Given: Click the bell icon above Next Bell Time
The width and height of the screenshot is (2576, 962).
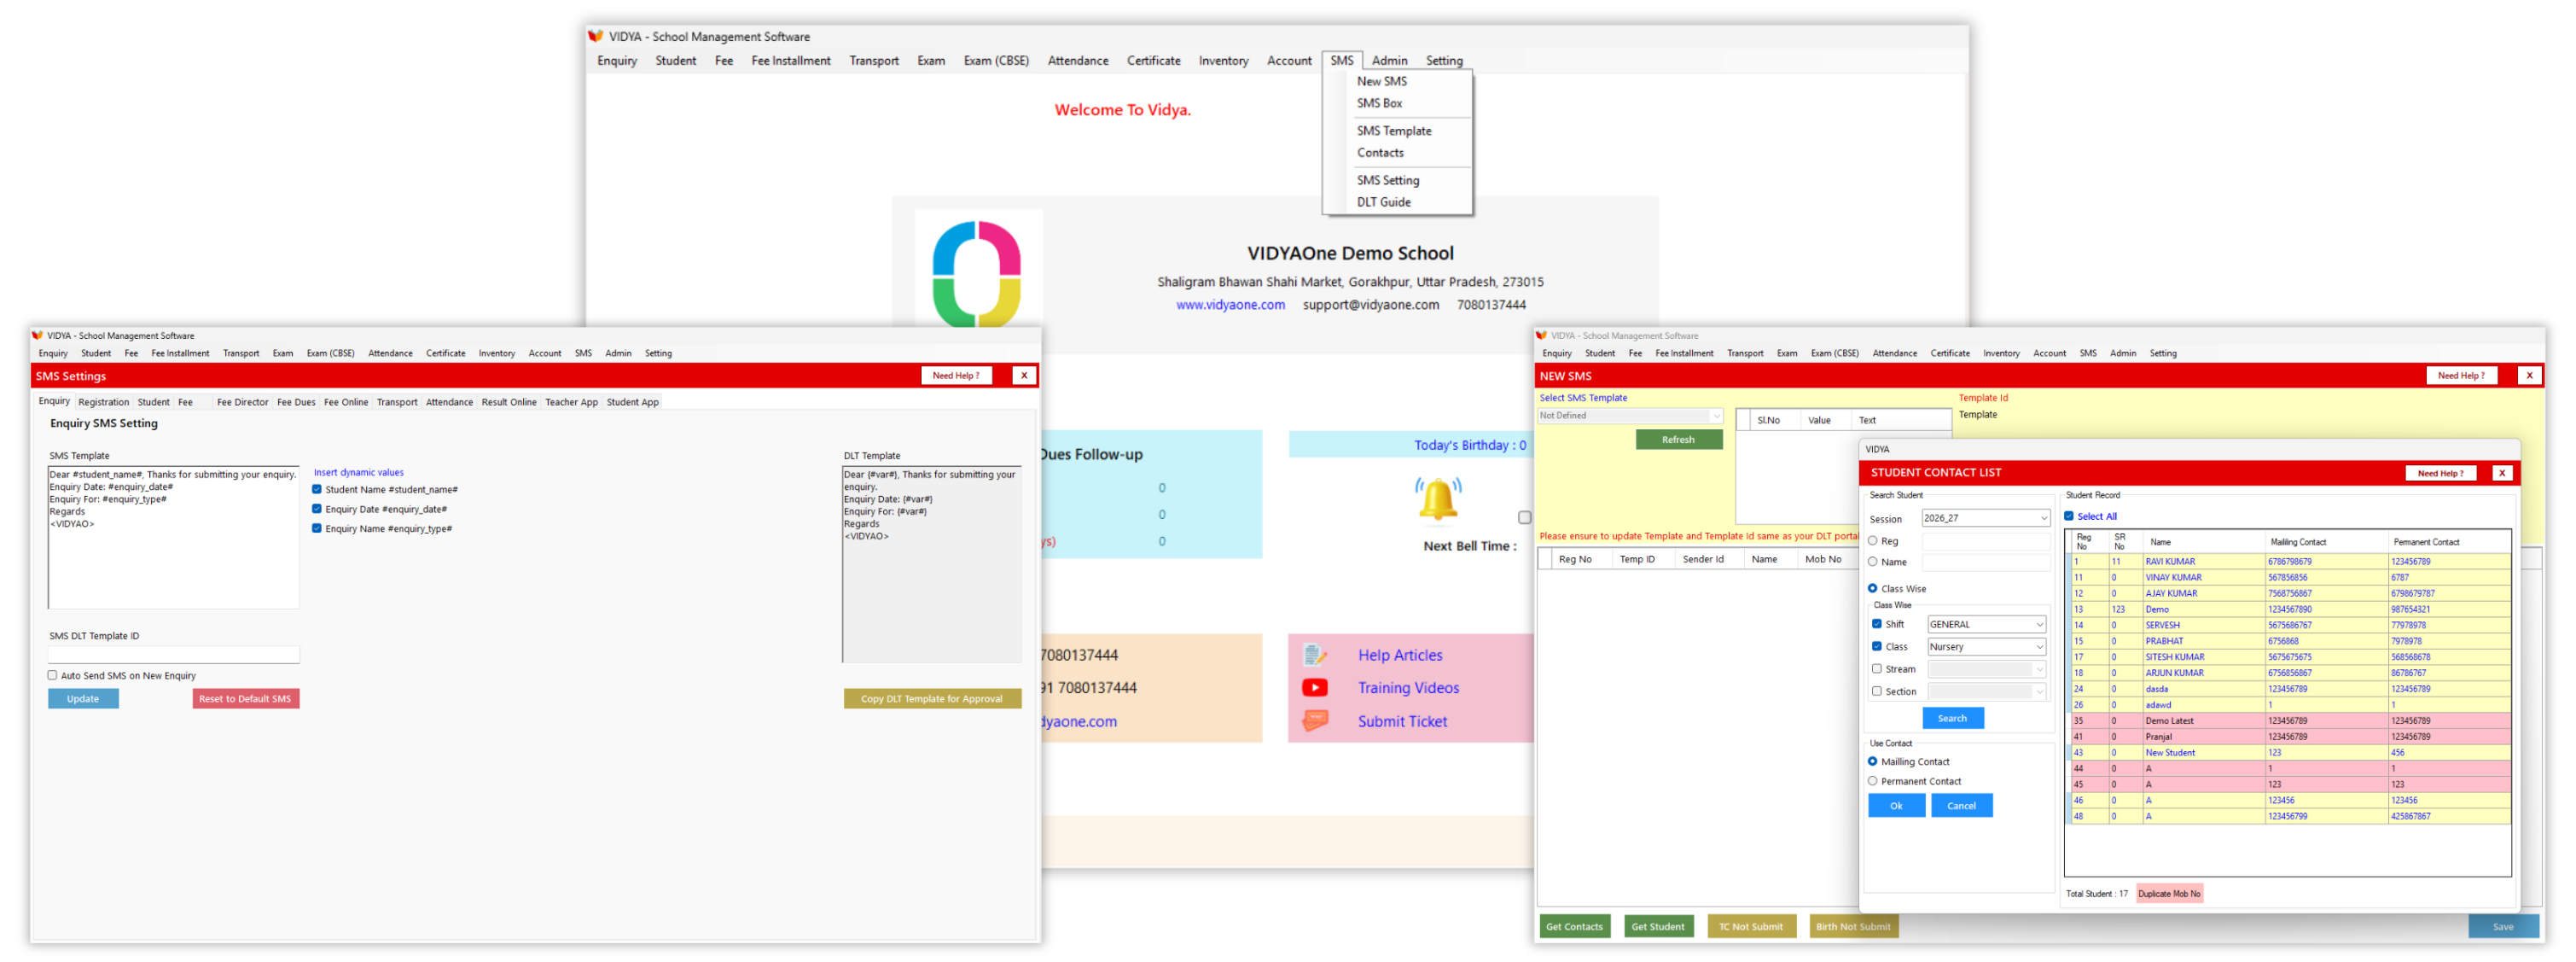Looking at the screenshot, I should tap(1438, 500).
